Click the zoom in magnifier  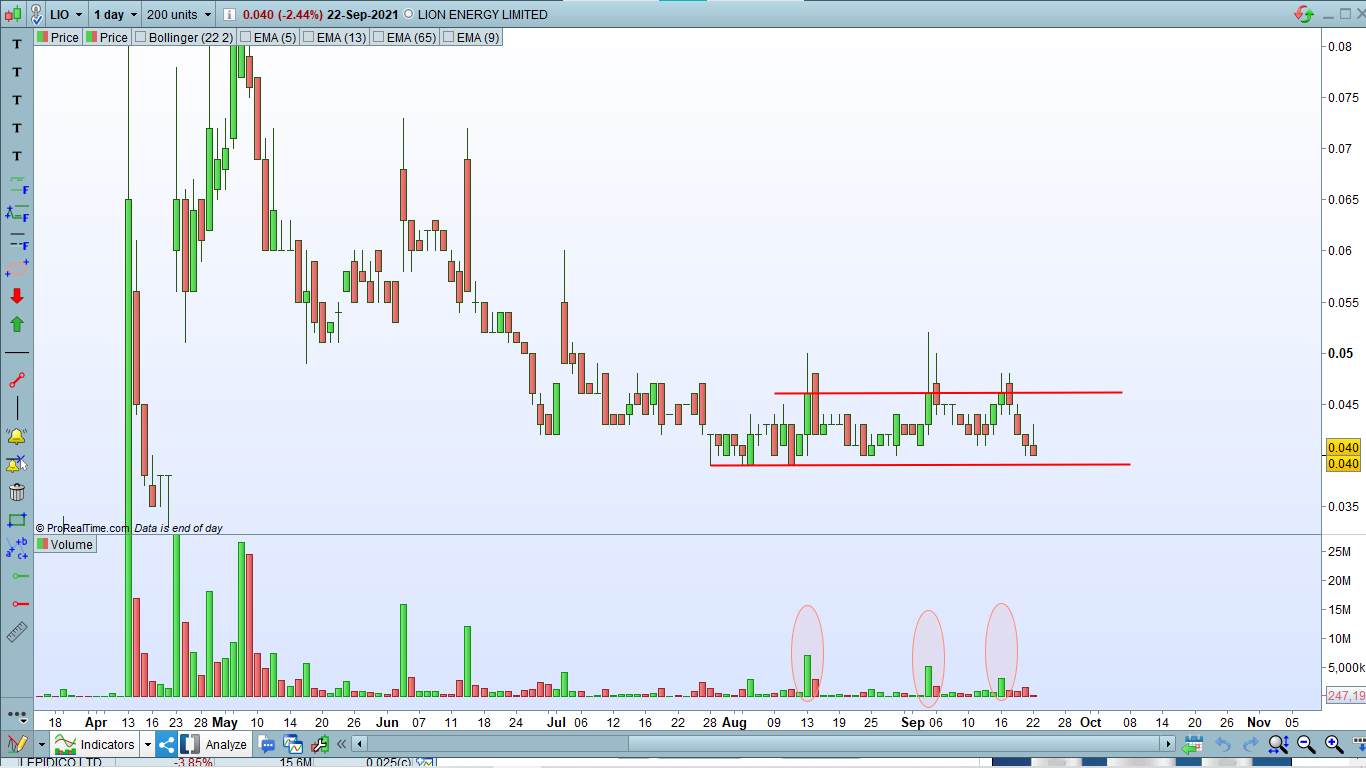1334,744
